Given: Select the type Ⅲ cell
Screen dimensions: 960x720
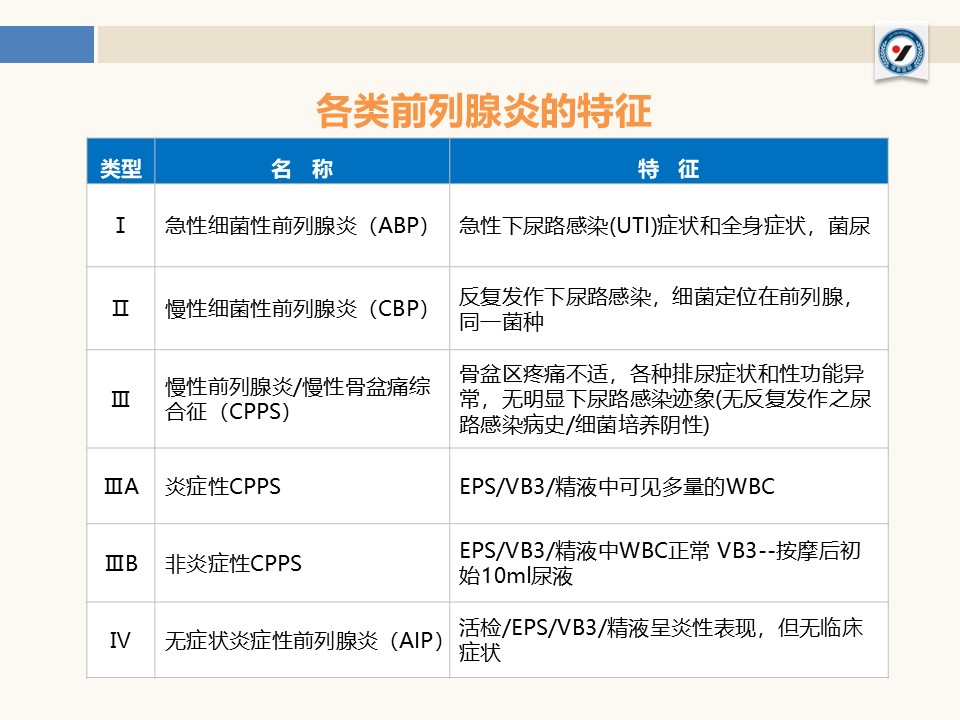Looking at the screenshot, I should coord(121,399).
